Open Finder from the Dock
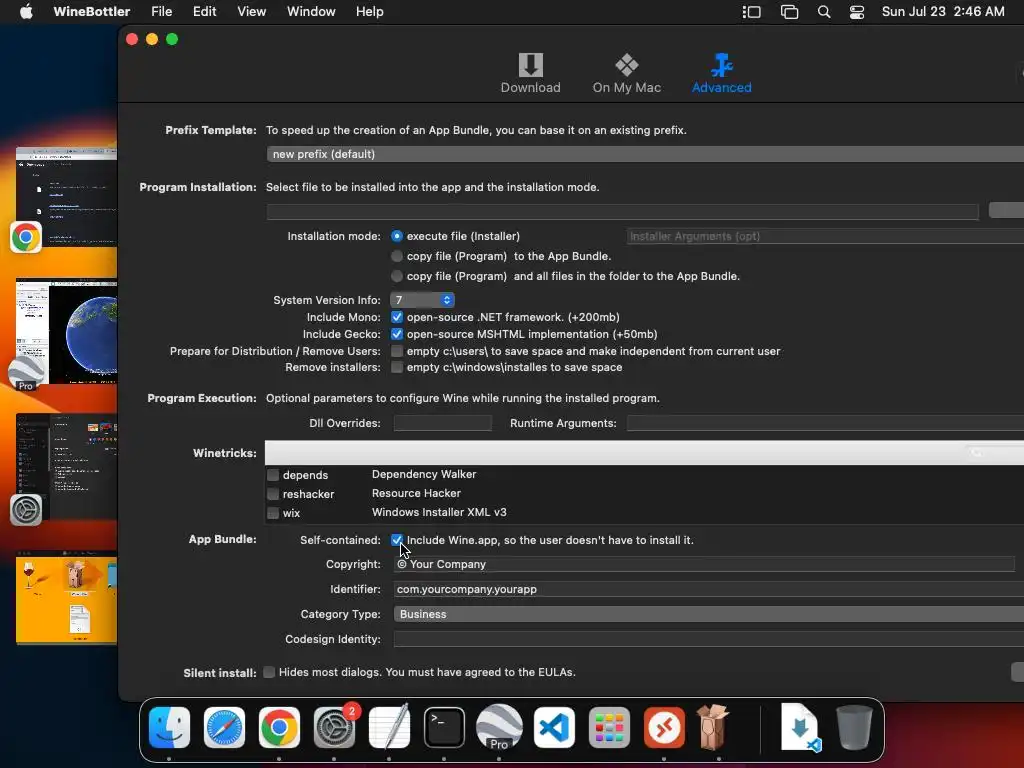The height and width of the screenshot is (768, 1024). [x=169, y=727]
